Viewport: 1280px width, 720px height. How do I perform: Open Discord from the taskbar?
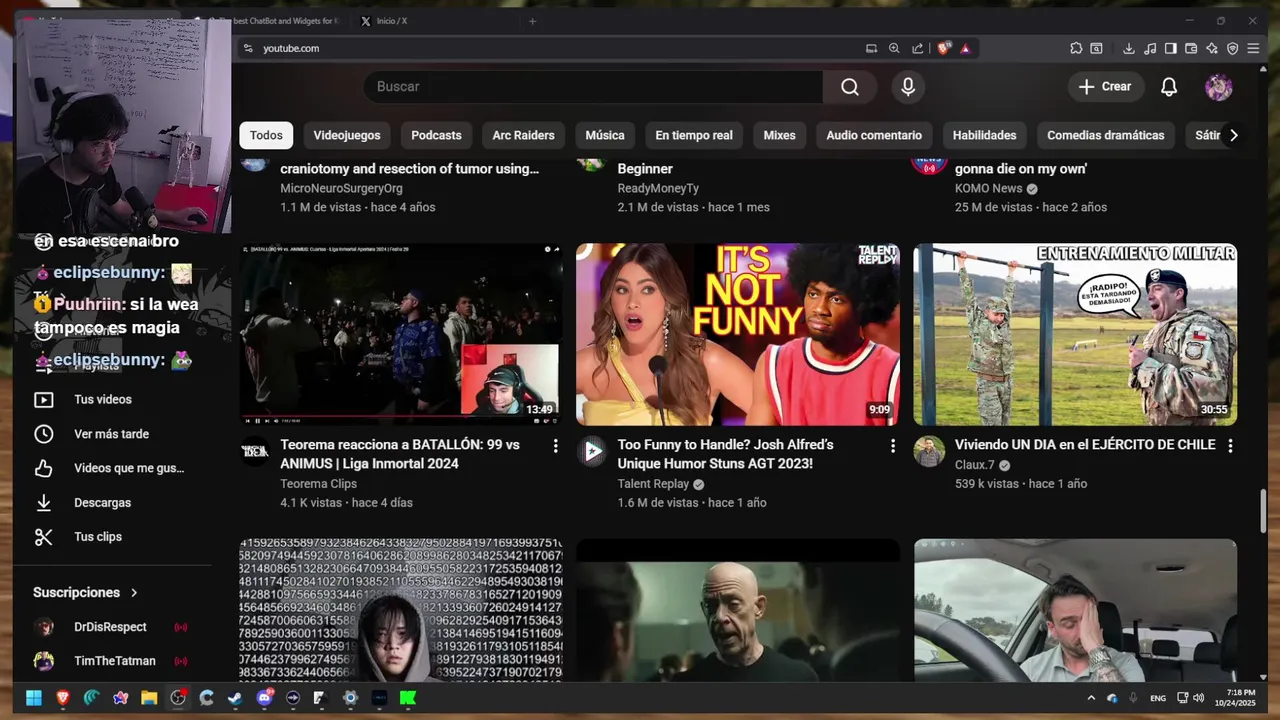click(264, 698)
